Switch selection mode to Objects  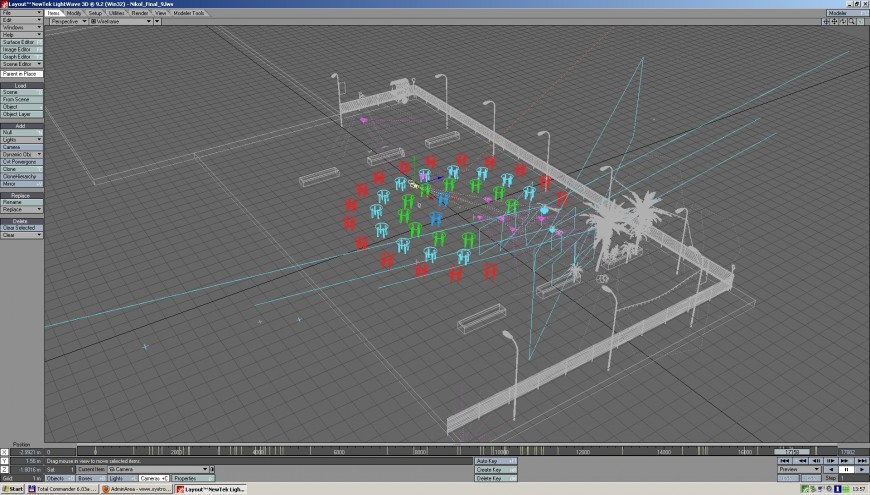tap(58, 478)
